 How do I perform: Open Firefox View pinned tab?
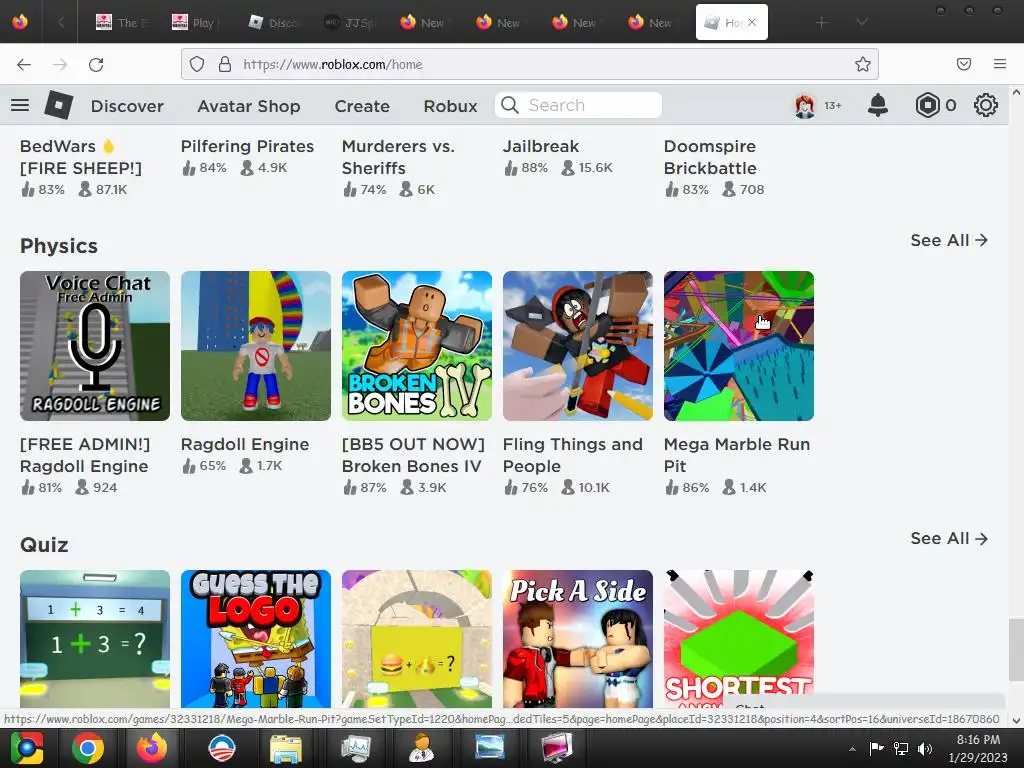[x=20, y=22]
